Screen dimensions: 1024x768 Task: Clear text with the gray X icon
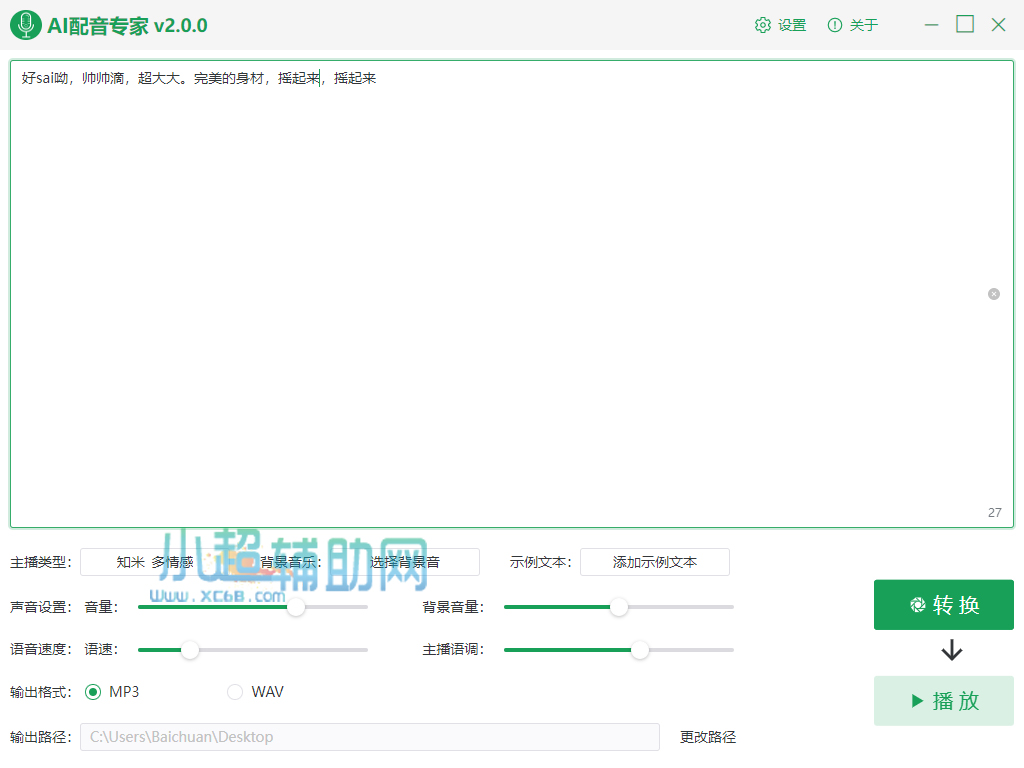coord(994,294)
